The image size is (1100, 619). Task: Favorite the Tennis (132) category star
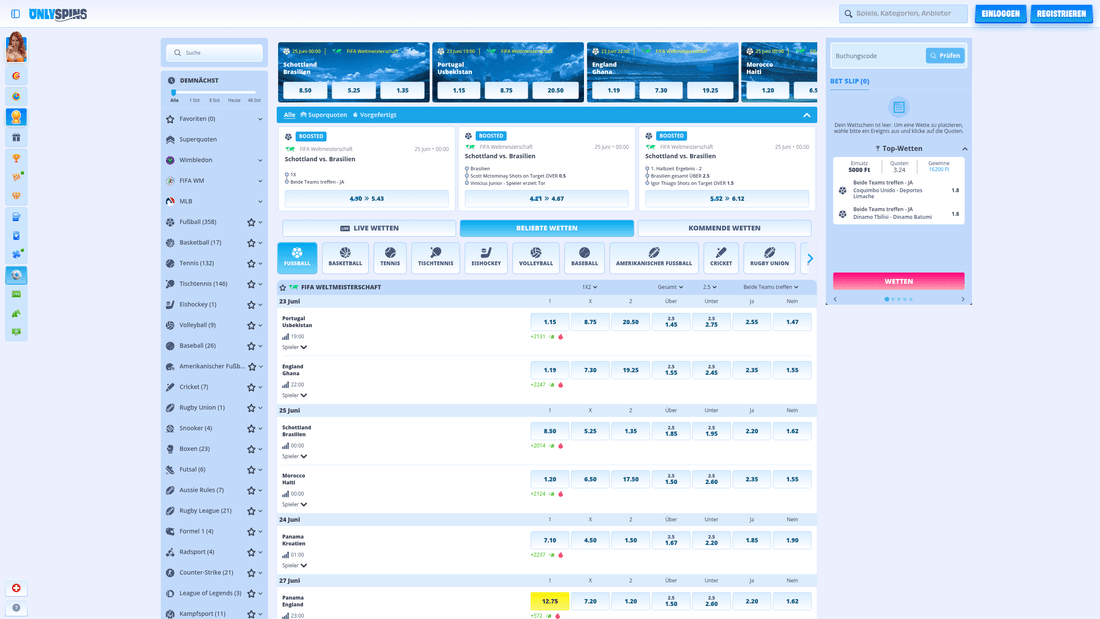pos(251,264)
